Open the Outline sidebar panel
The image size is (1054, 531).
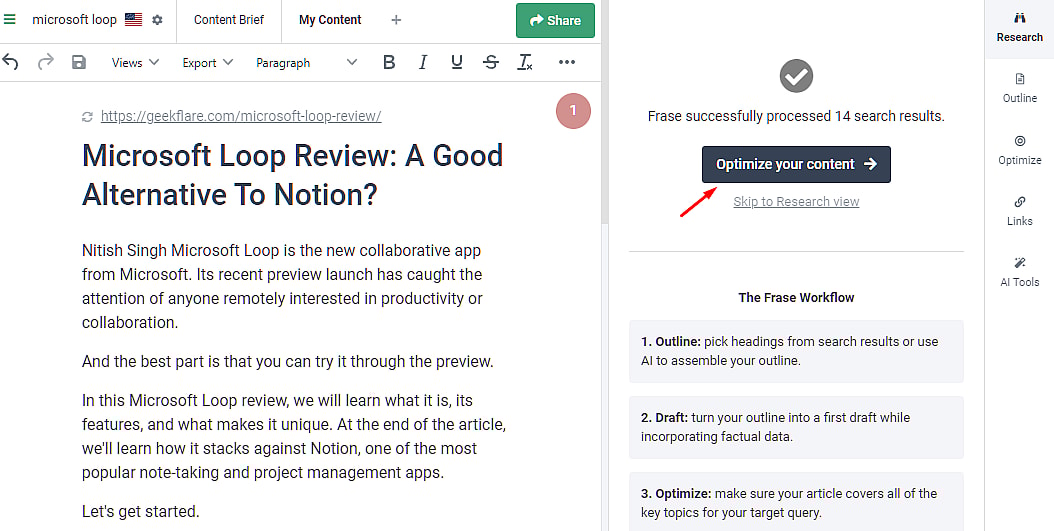(x=1020, y=88)
